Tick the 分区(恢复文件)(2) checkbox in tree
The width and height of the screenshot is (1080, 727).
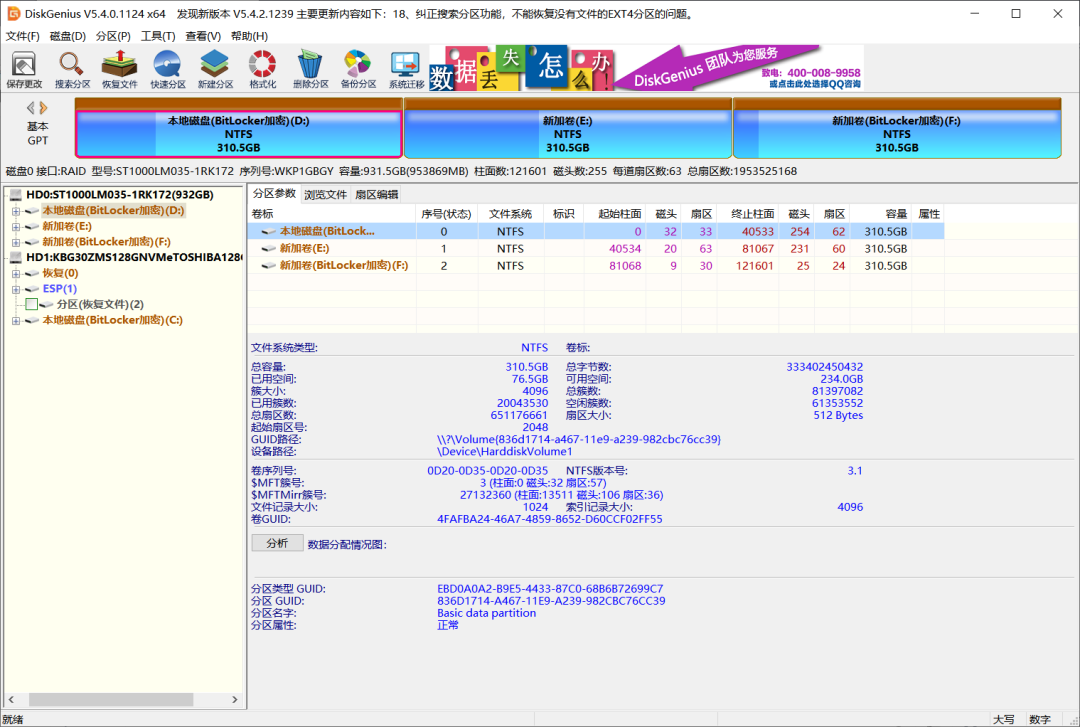tap(32, 304)
